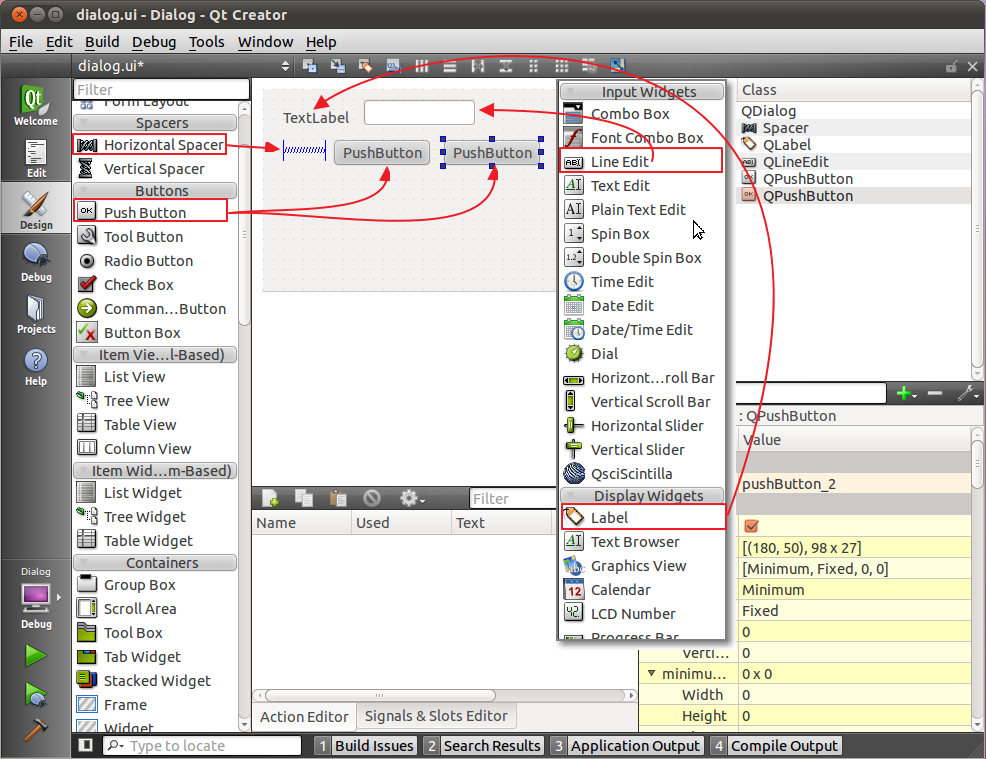Select QsciScintilla in Input Widgets list
This screenshot has width=986, height=759.
coord(631,474)
